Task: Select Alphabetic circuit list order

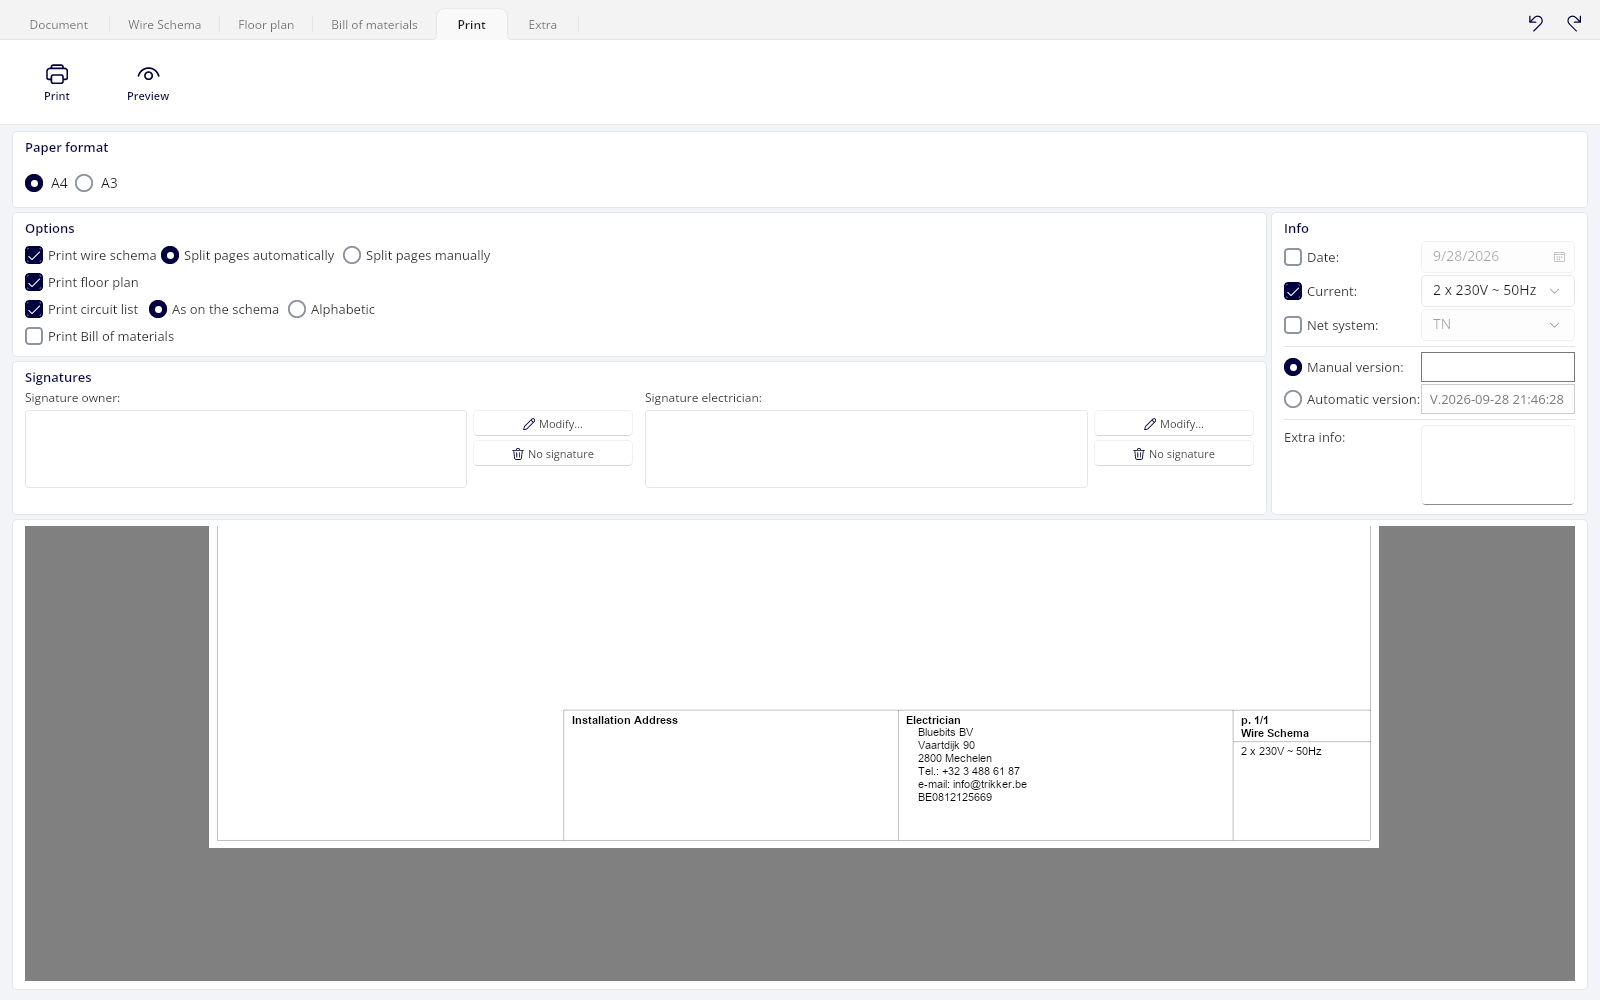Action: [297, 309]
